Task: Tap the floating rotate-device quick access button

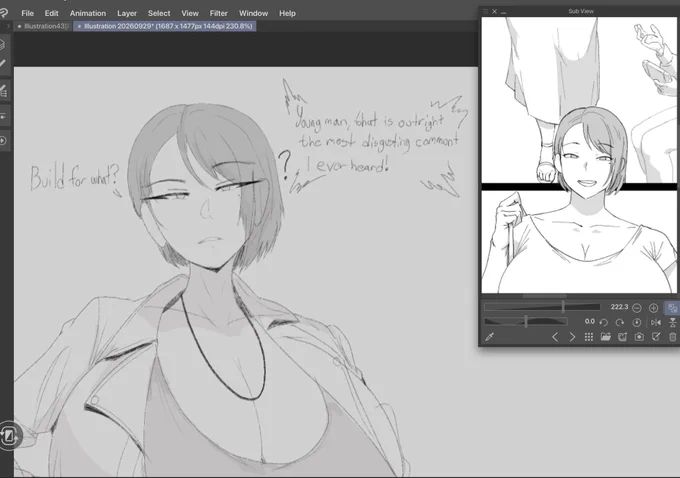Action: pyautogui.click(x=9, y=435)
